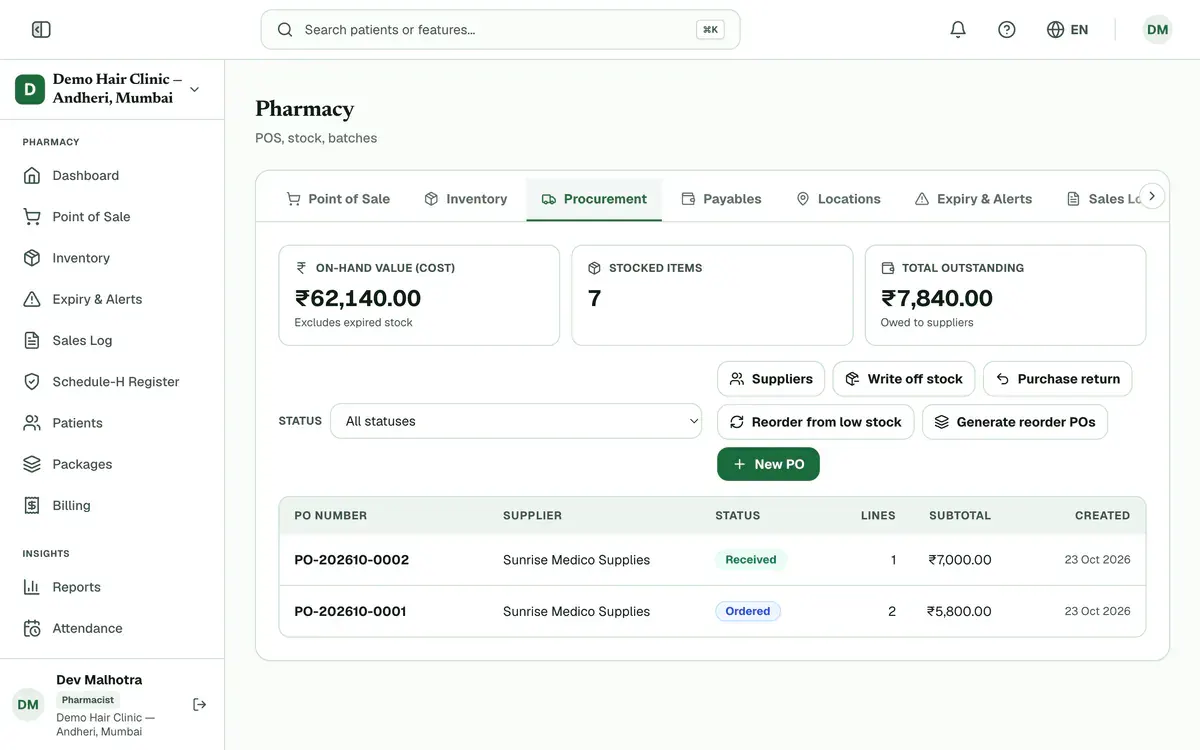Image resolution: width=1200 pixels, height=750 pixels.
Task: Click the Received status badge
Action: click(751, 560)
